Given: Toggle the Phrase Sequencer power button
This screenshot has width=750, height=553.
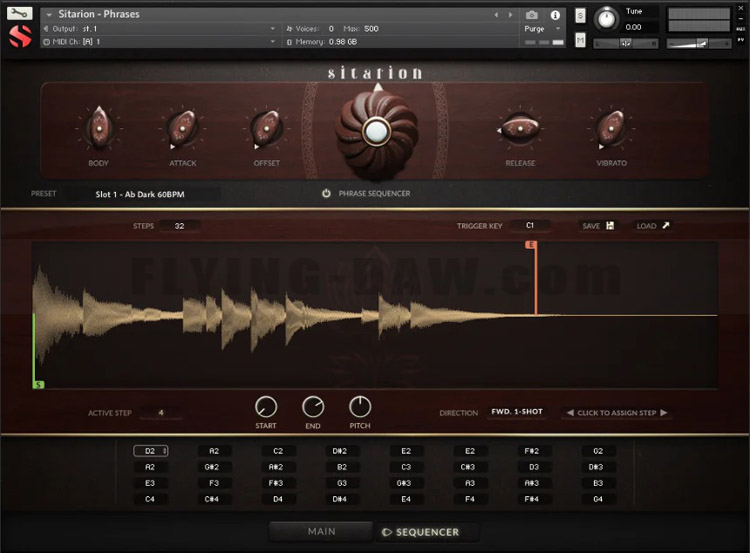Looking at the screenshot, I should click(x=326, y=193).
